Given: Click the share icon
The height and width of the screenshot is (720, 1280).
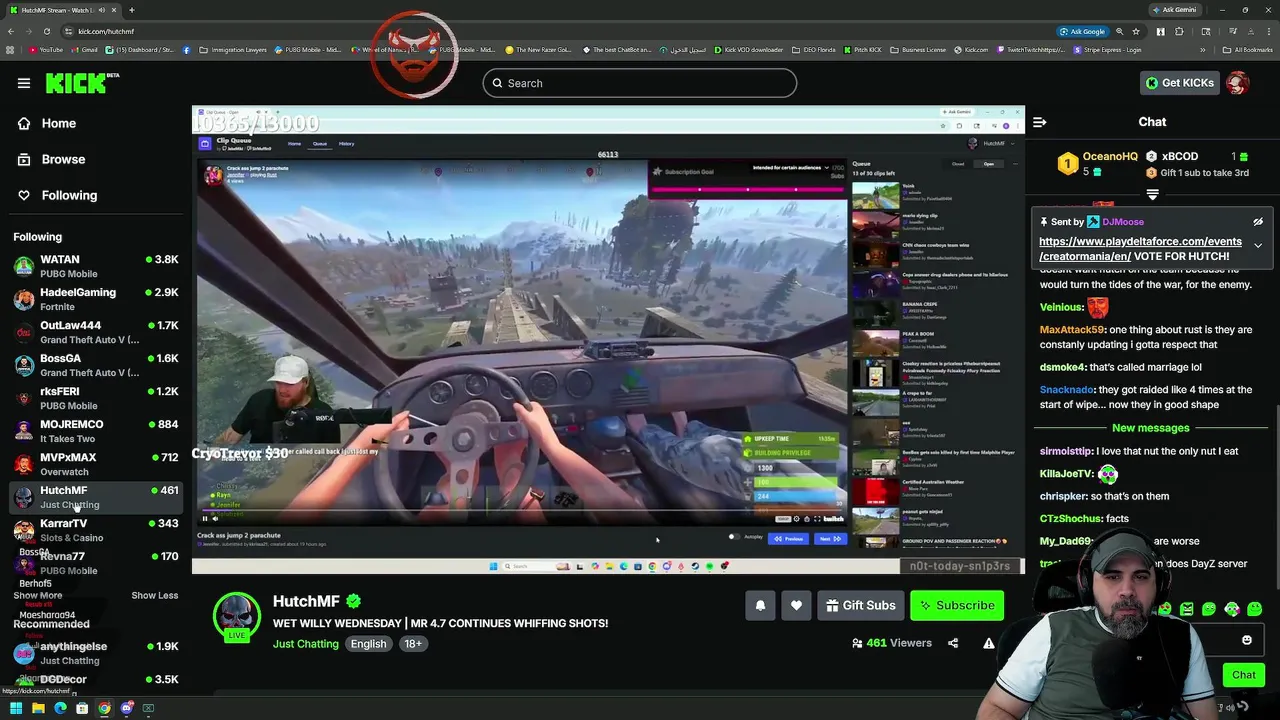Looking at the screenshot, I should pyautogui.click(x=953, y=643).
